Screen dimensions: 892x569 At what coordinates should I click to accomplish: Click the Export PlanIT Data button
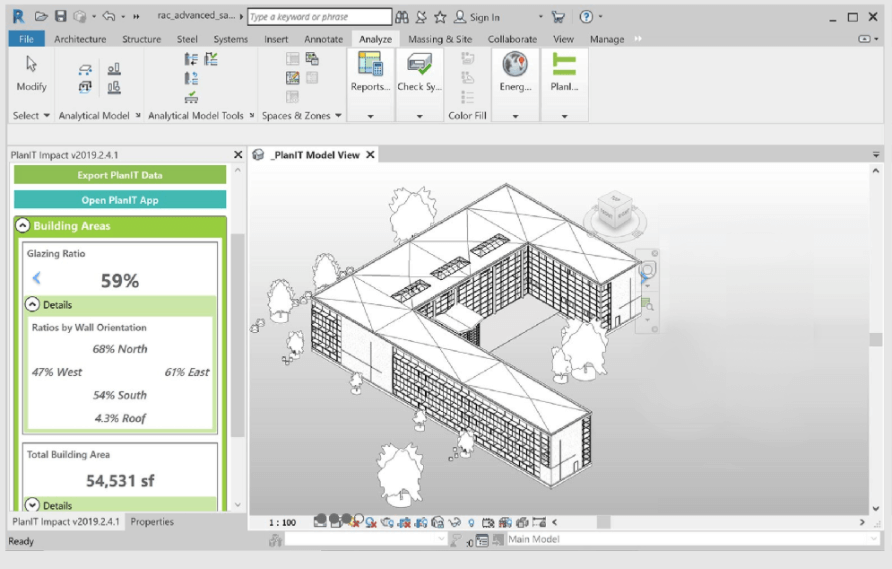(x=120, y=175)
